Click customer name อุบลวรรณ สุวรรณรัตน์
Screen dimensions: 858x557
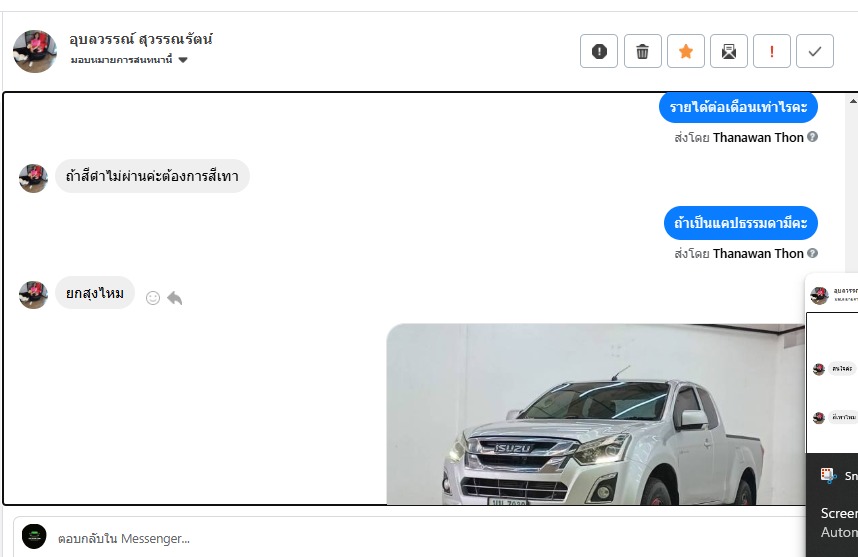click(141, 39)
